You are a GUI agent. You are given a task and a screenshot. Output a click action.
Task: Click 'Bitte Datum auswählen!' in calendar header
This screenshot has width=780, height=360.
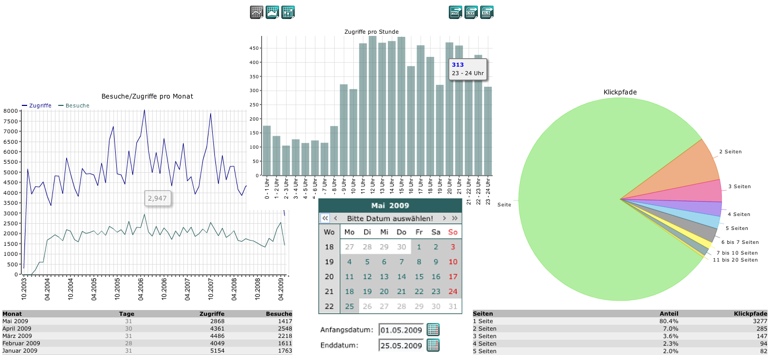pos(390,218)
